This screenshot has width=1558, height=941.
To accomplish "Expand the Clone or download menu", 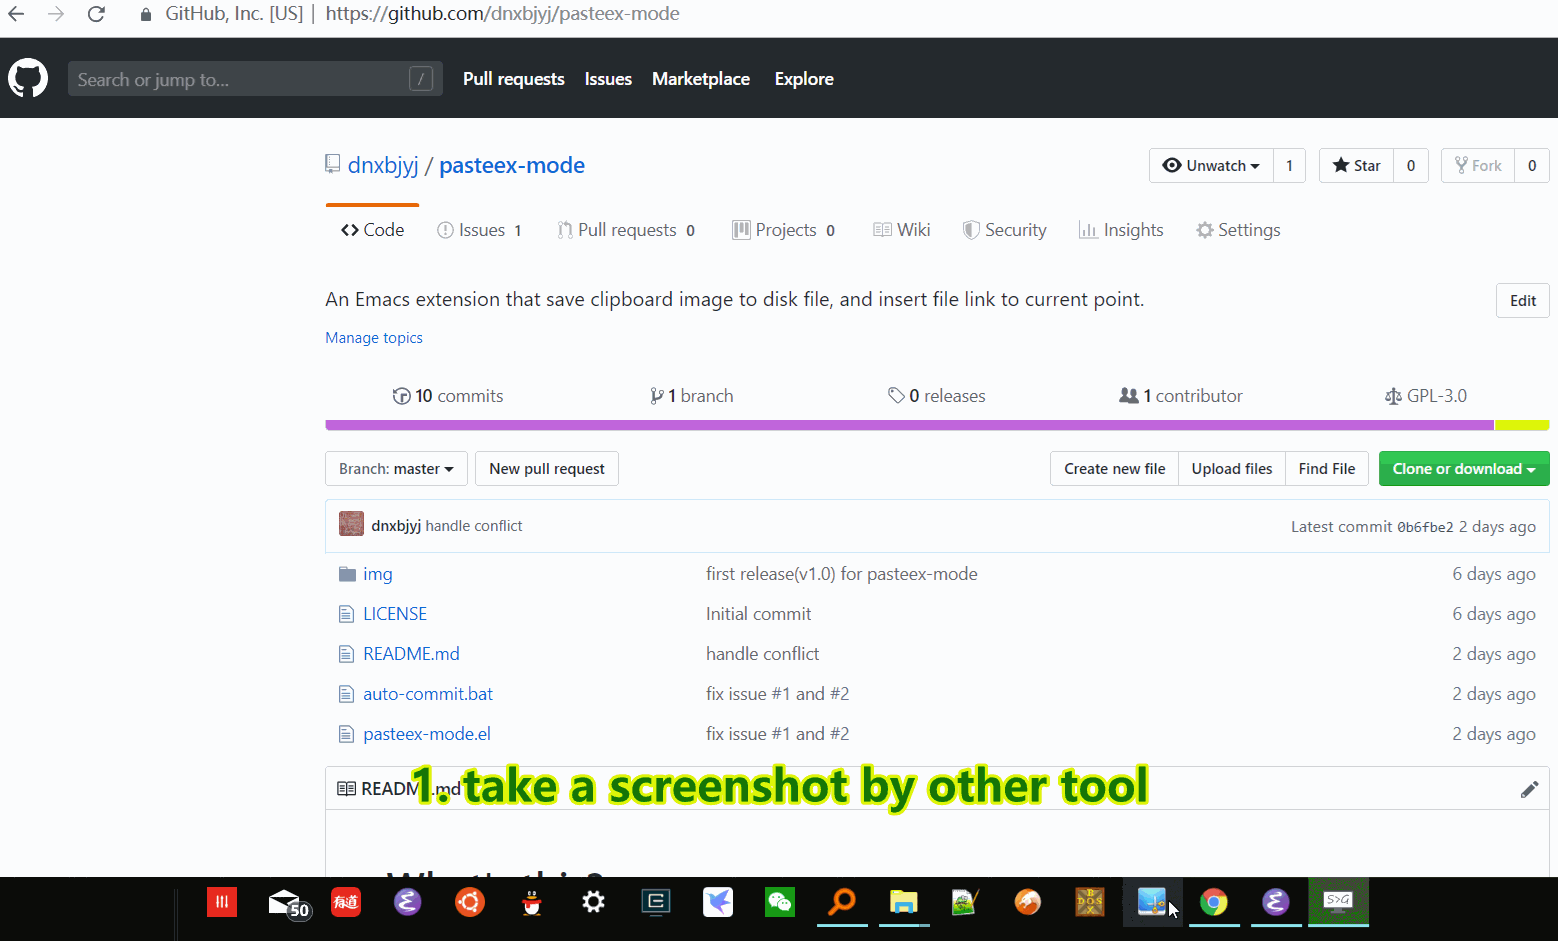I will tap(1464, 469).
